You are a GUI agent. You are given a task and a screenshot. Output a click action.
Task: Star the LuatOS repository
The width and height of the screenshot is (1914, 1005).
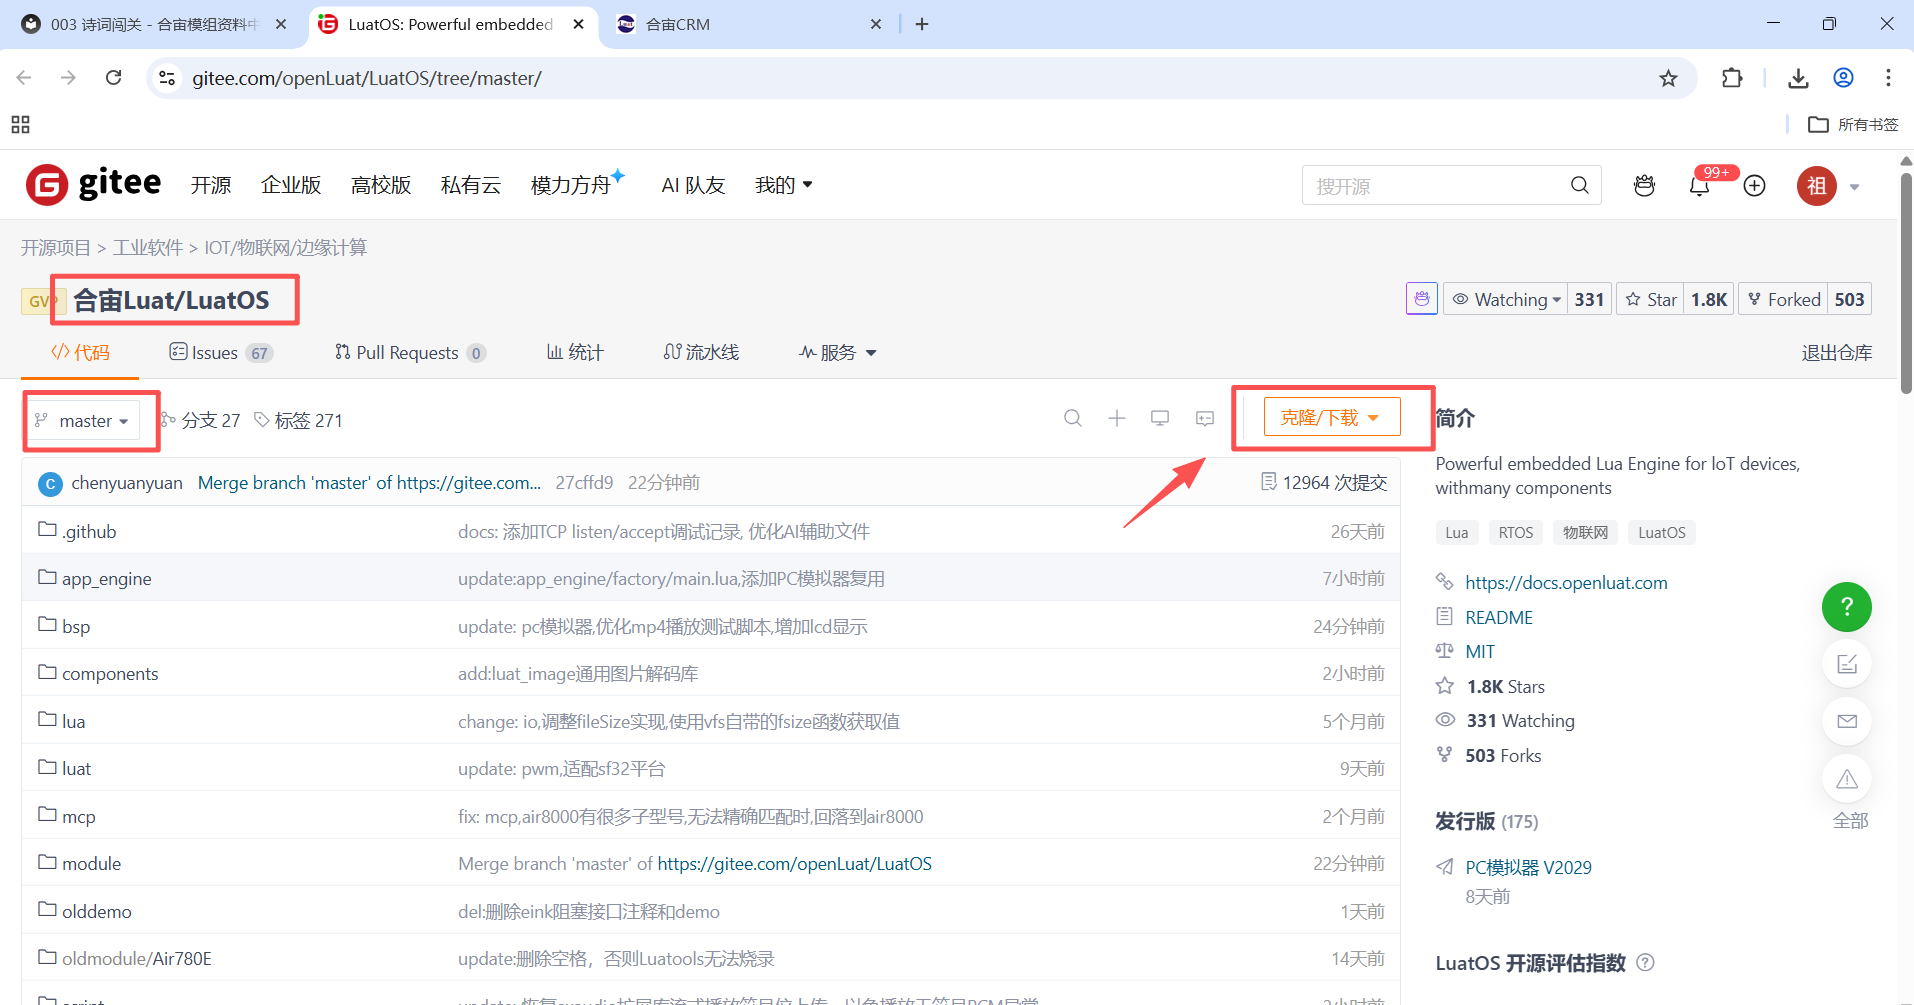point(1650,299)
